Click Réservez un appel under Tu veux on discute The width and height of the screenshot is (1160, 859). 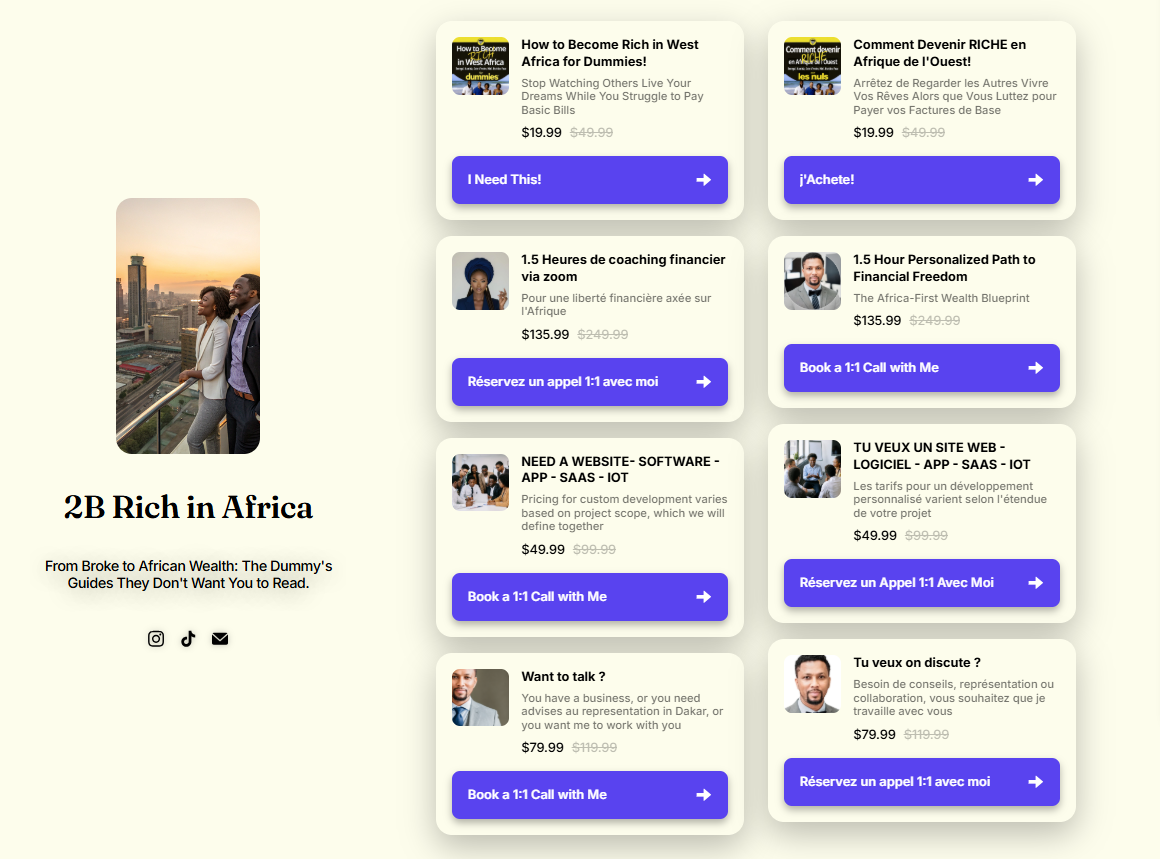click(922, 782)
